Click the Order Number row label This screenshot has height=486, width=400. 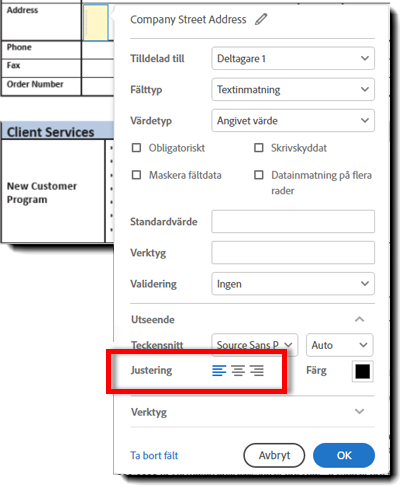click(x=35, y=84)
